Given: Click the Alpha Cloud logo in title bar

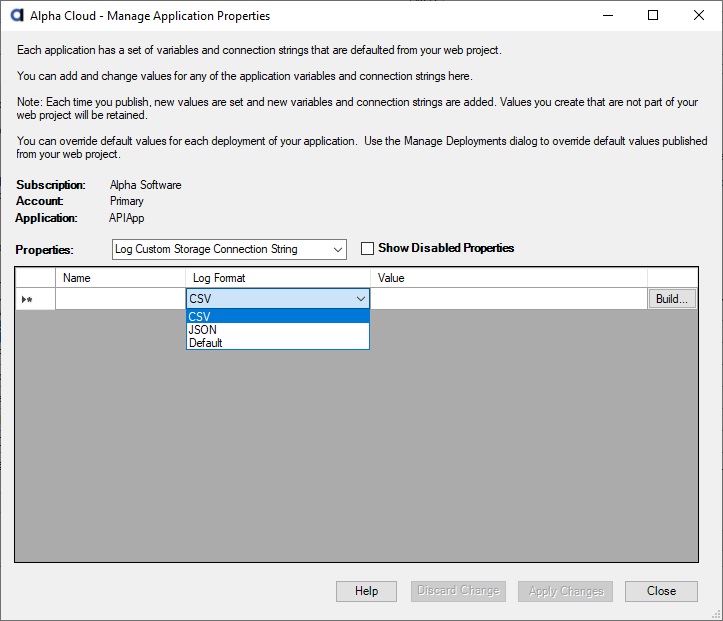Looking at the screenshot, I should click(x=17, y=15).
